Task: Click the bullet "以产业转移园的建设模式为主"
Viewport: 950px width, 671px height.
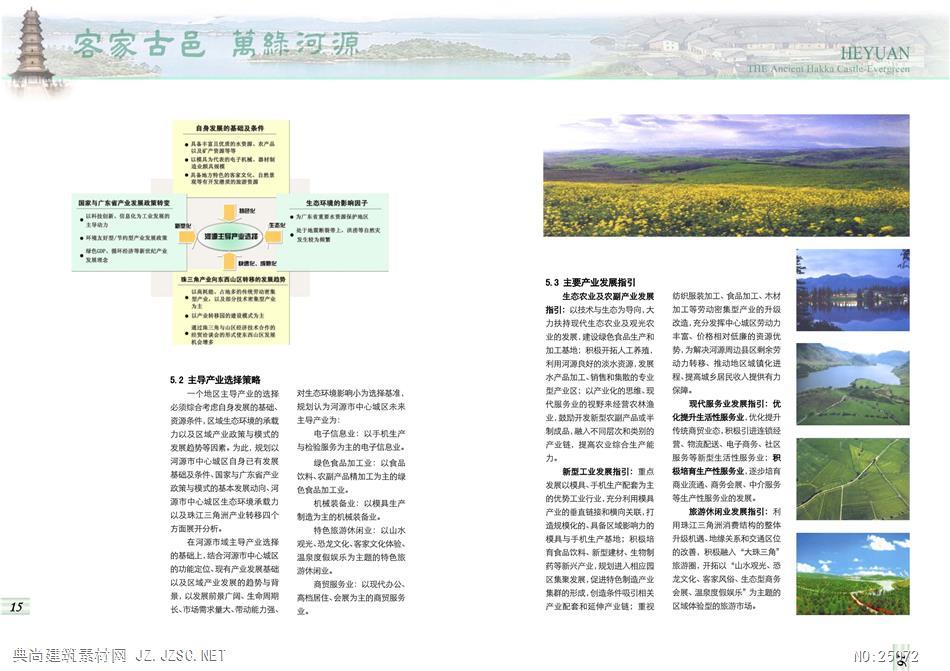Action: pyautogui.click(x=227, y=316)
